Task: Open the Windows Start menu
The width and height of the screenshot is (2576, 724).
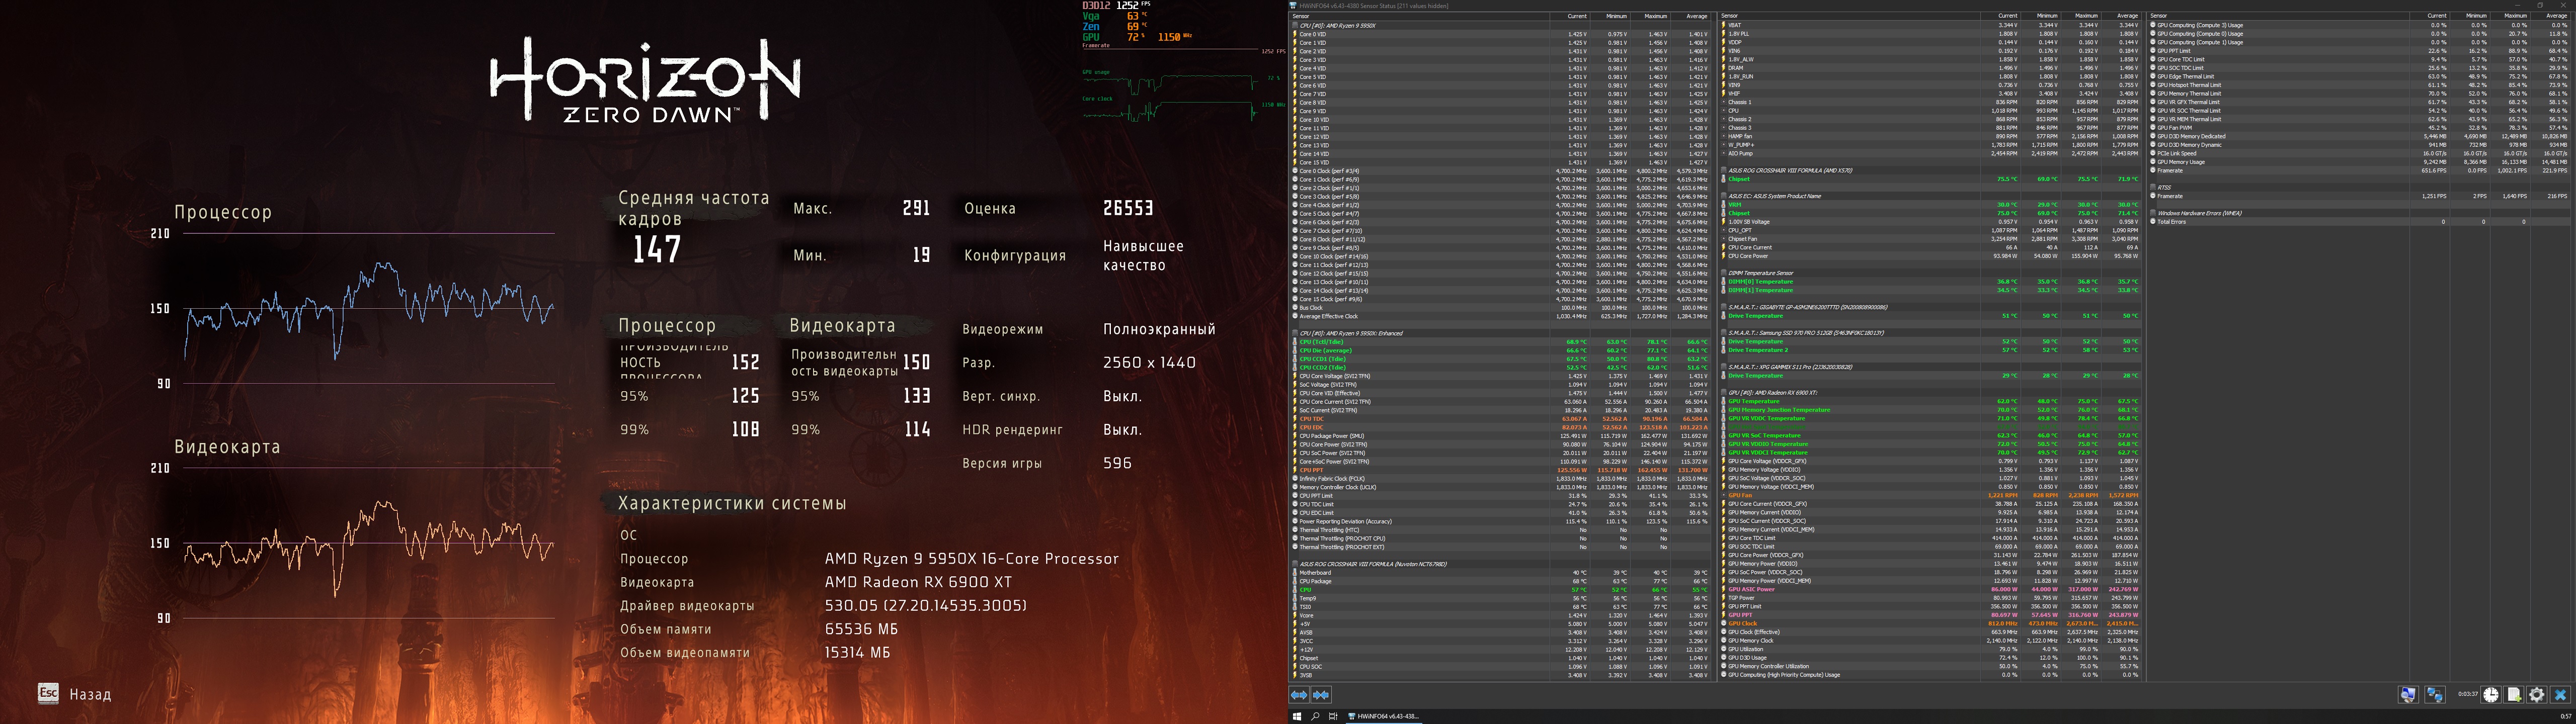Action: tap(1297, 717)
